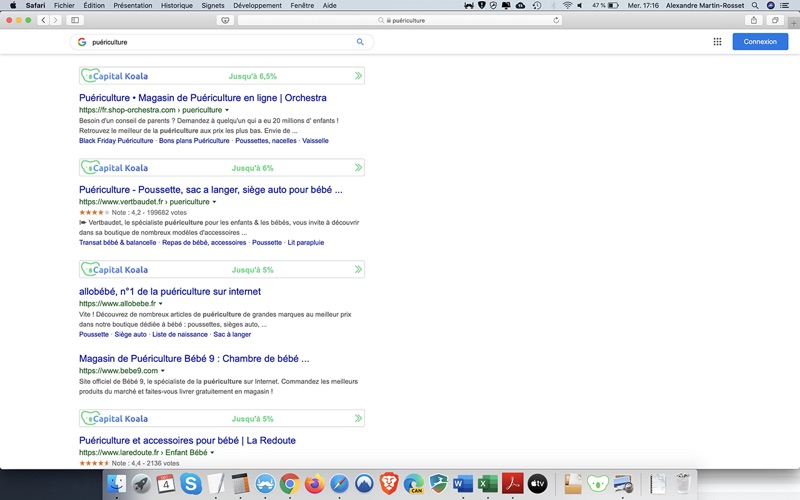Expand dropdown arrow beside laredoute.fr URL
The height and width of the screenshot is (500, 800).
pos(212,453)
